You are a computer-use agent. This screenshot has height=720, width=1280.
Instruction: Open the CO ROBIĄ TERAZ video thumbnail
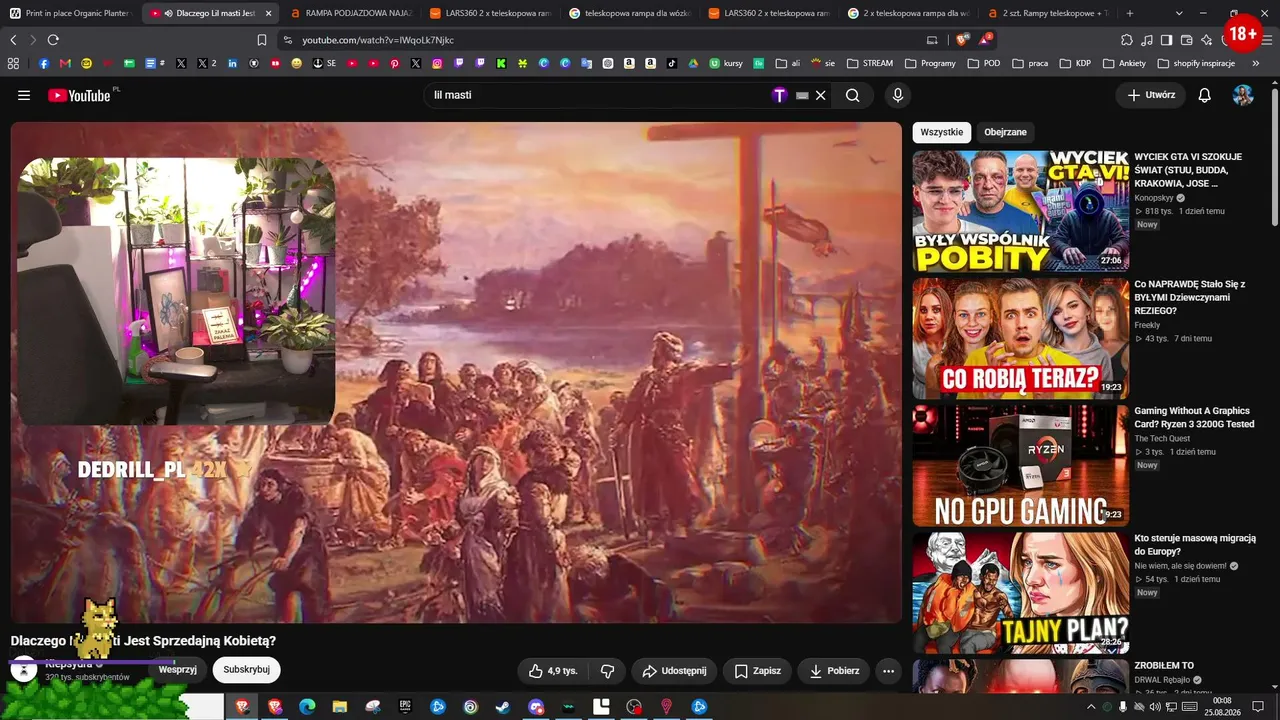point(1020,338)
